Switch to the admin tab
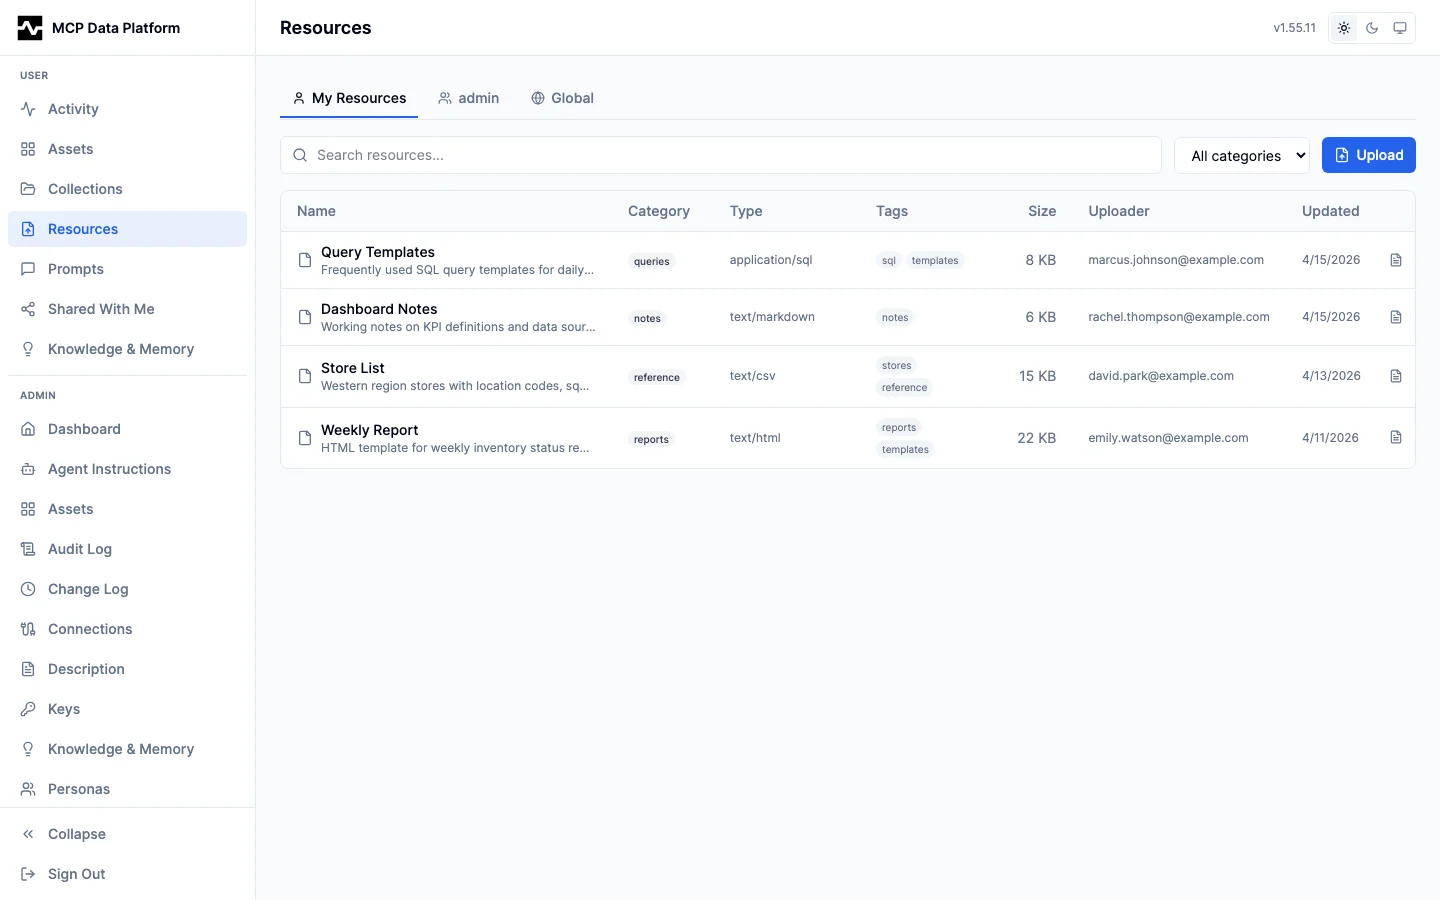The height and width of the screenshot is (900, 1440). tap(469, 98)
